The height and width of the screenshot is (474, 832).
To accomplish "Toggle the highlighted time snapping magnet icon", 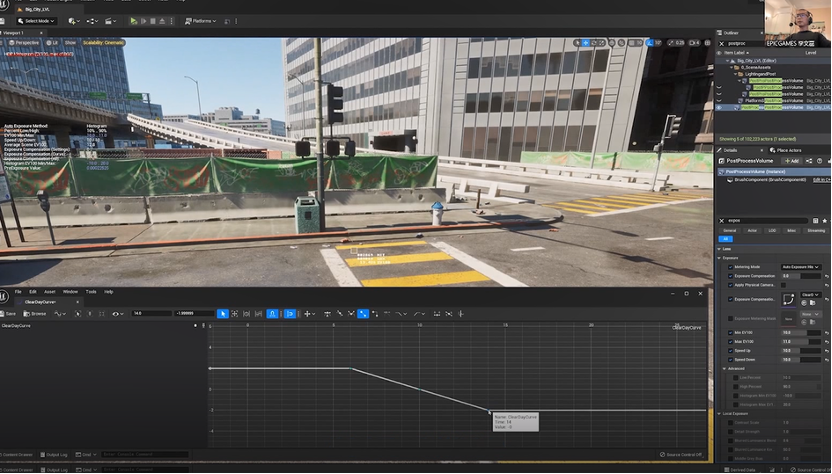I will [x=272, y=314].
